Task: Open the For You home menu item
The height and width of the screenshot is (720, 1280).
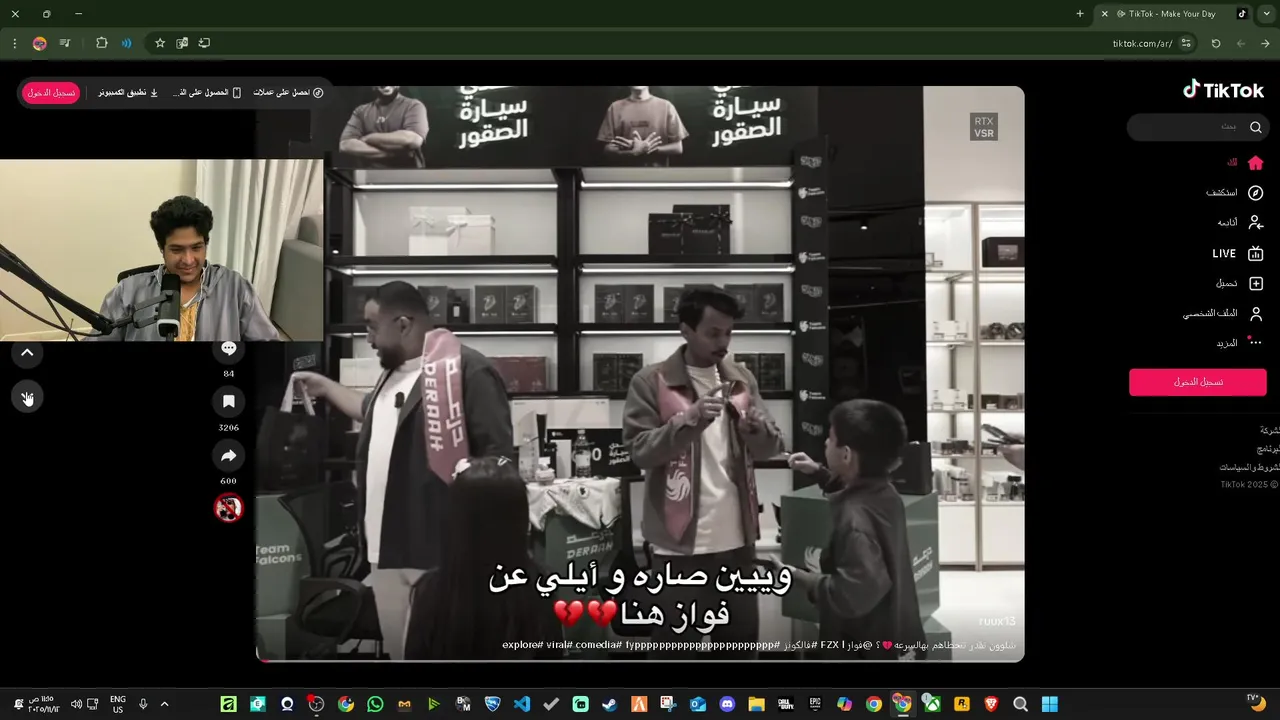Action: pyautogui.click(x=1246, y=162)
